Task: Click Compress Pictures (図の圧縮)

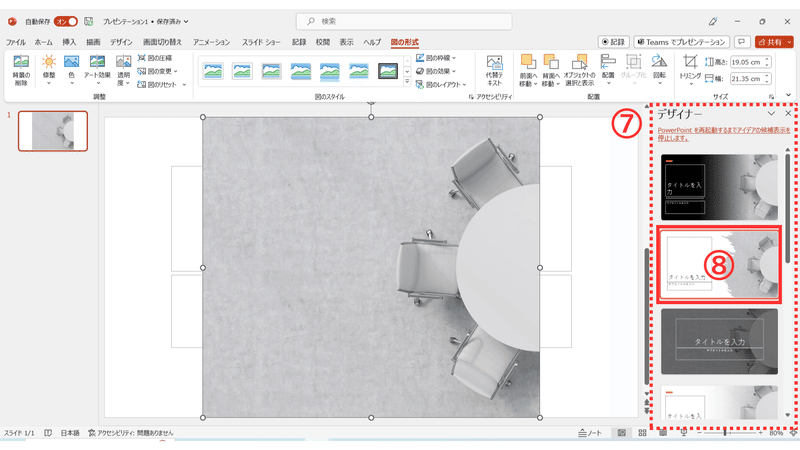Action: point(155,58)
